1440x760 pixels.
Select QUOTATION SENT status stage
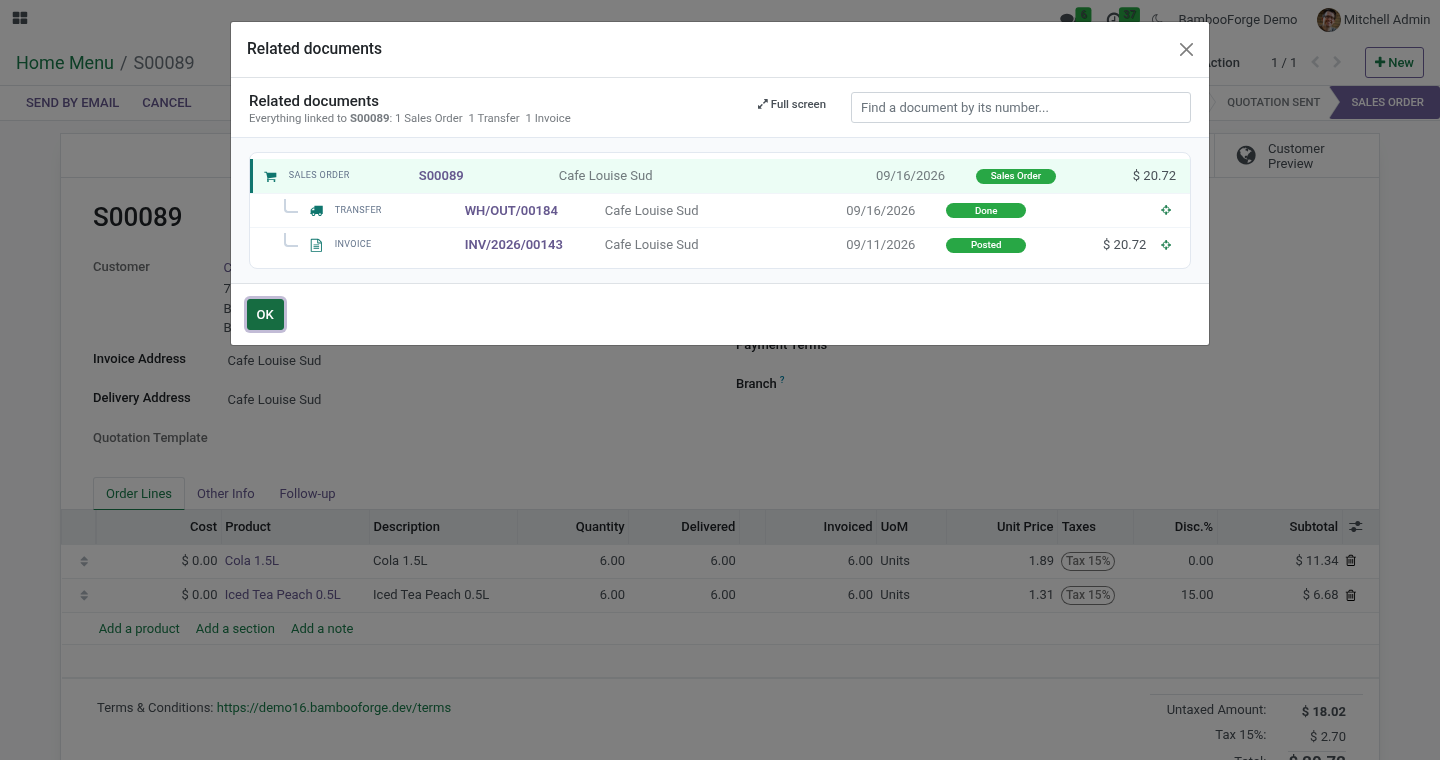point(1273,102)
